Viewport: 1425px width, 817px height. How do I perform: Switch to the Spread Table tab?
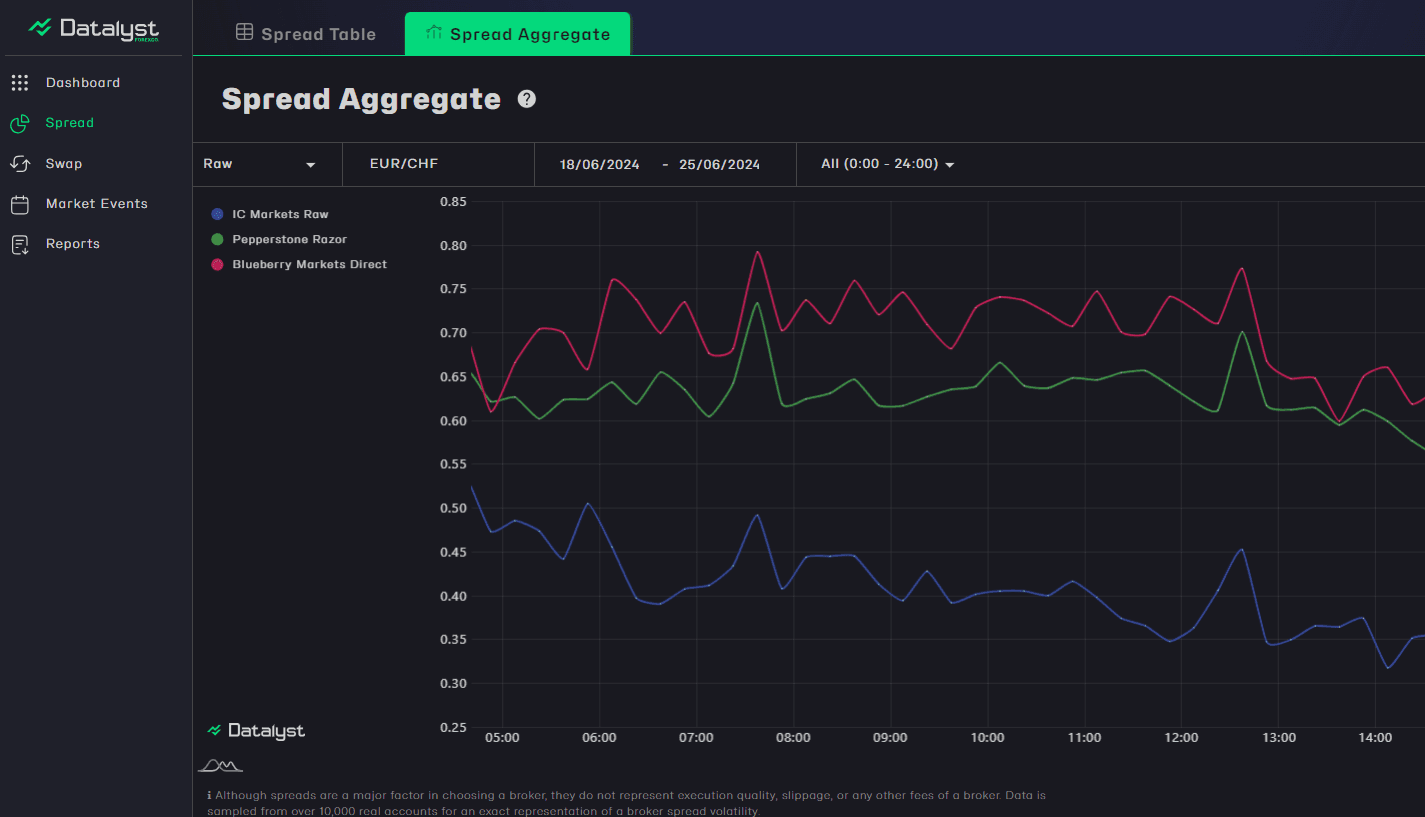coord(306,34)
